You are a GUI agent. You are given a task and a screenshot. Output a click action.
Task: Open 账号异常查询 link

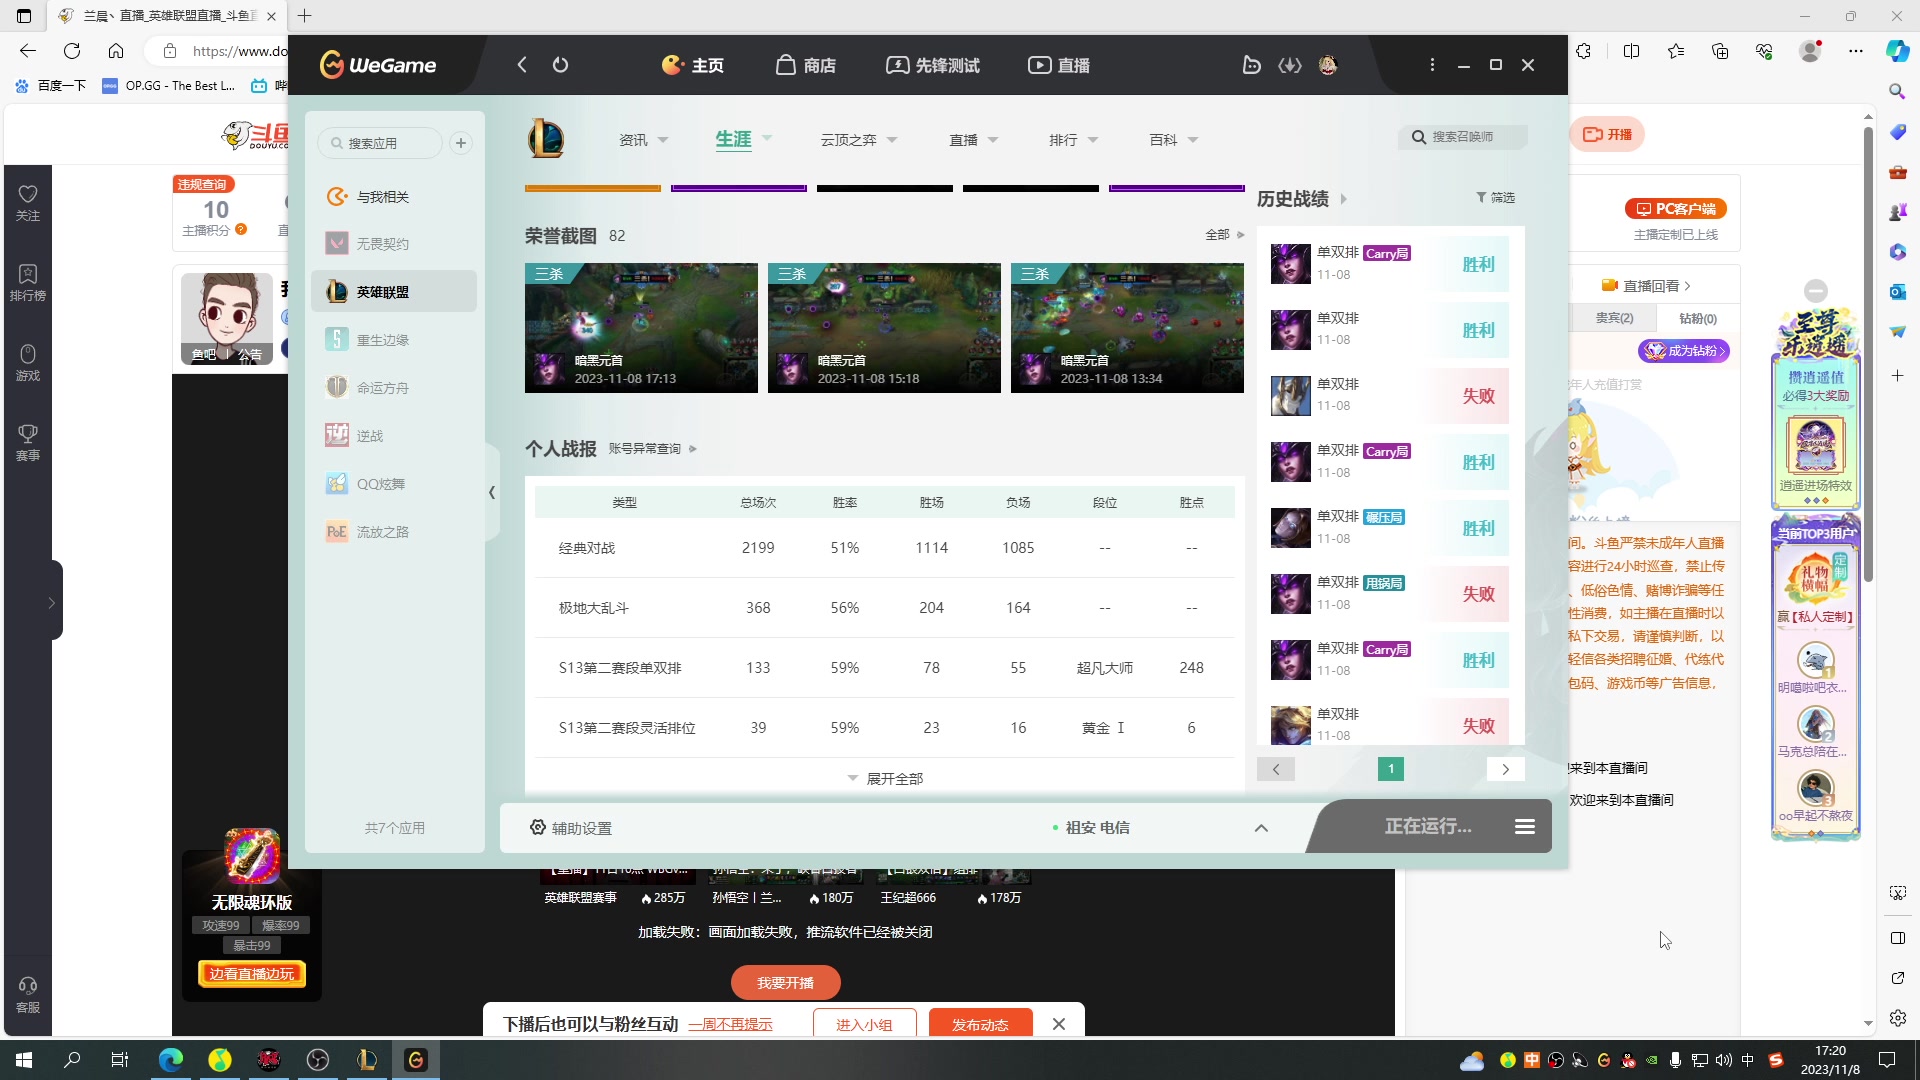tap(652, 449)
